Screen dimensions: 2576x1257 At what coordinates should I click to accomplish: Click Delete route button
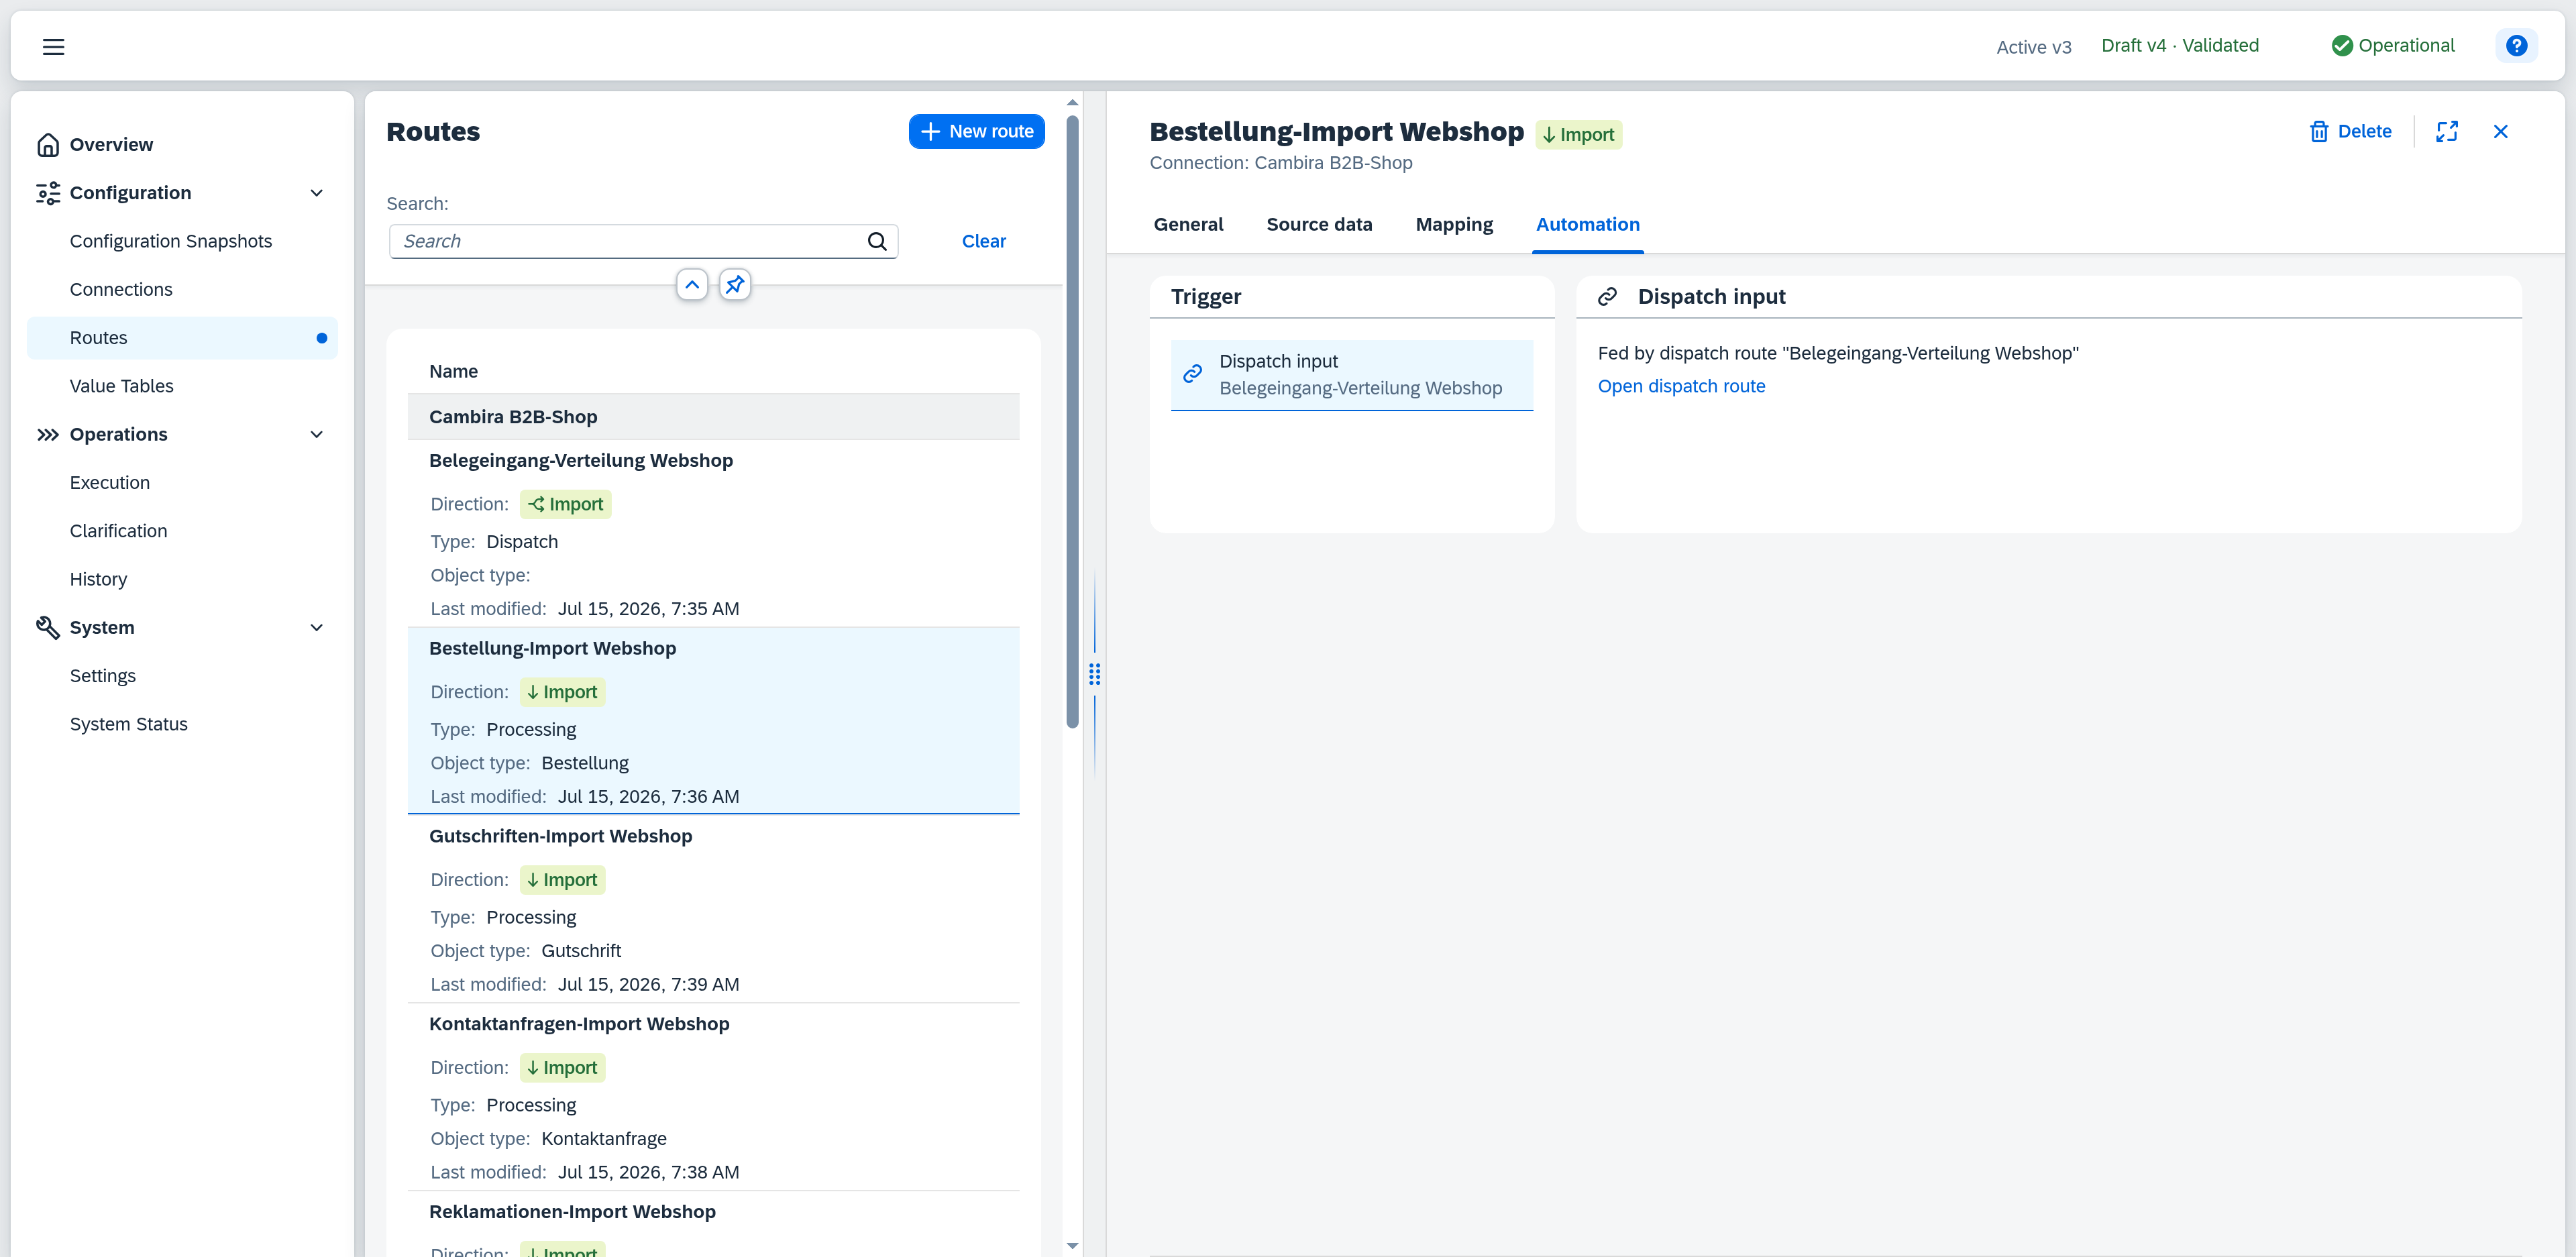(x=2350, y=132)
